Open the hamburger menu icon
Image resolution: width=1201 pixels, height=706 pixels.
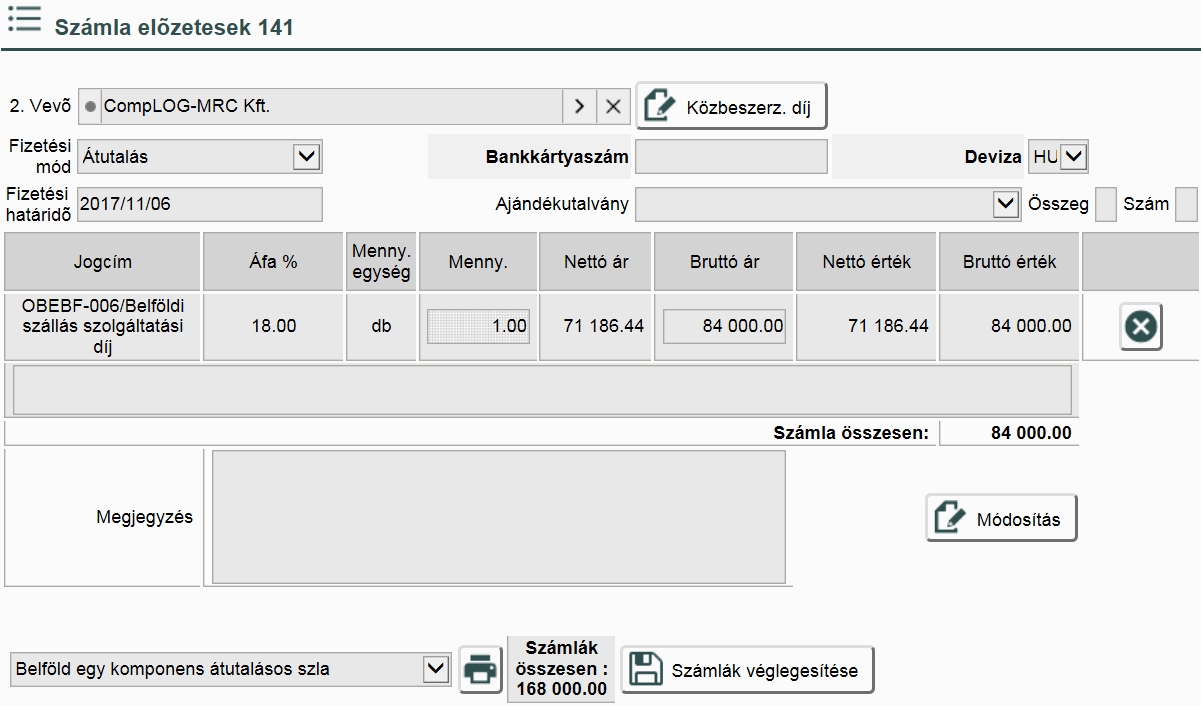(24, 19)
